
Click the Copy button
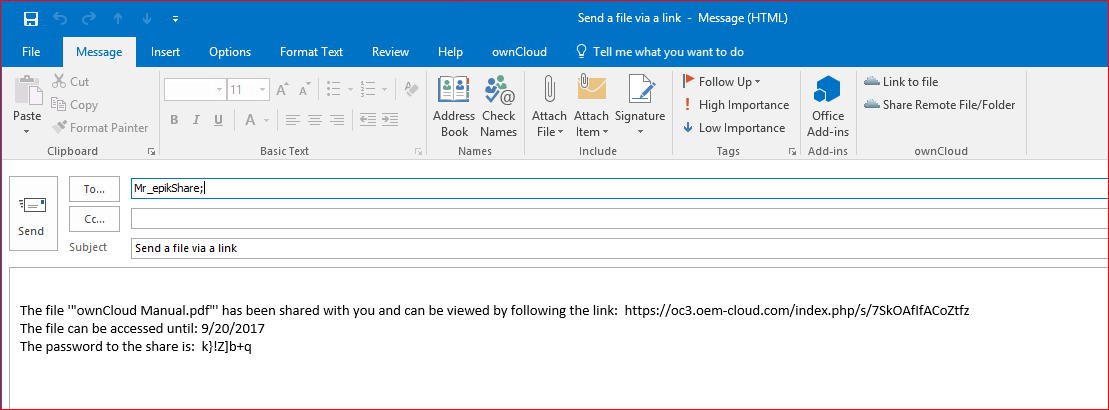[74, 105]
